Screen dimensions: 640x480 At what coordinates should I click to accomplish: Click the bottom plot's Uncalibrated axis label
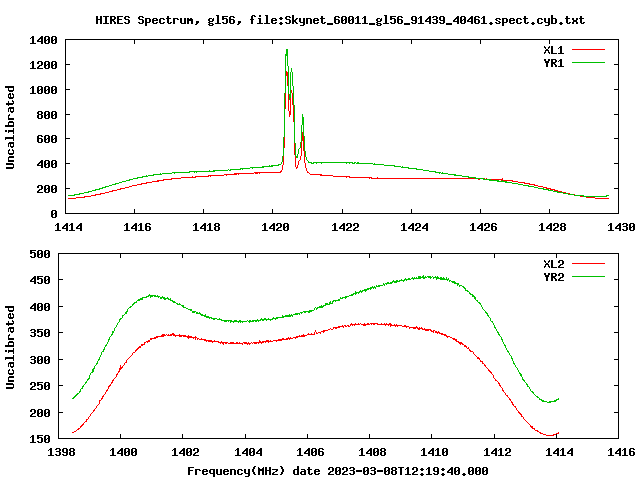(x=10, y=347)
